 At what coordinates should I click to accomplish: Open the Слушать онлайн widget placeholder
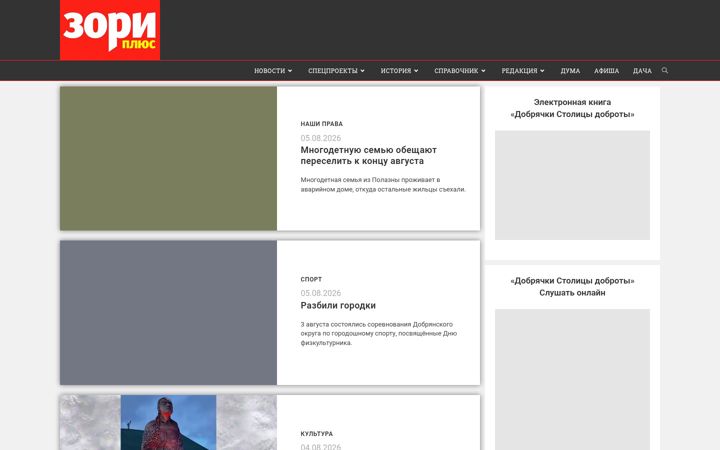[x=572, y=379]
